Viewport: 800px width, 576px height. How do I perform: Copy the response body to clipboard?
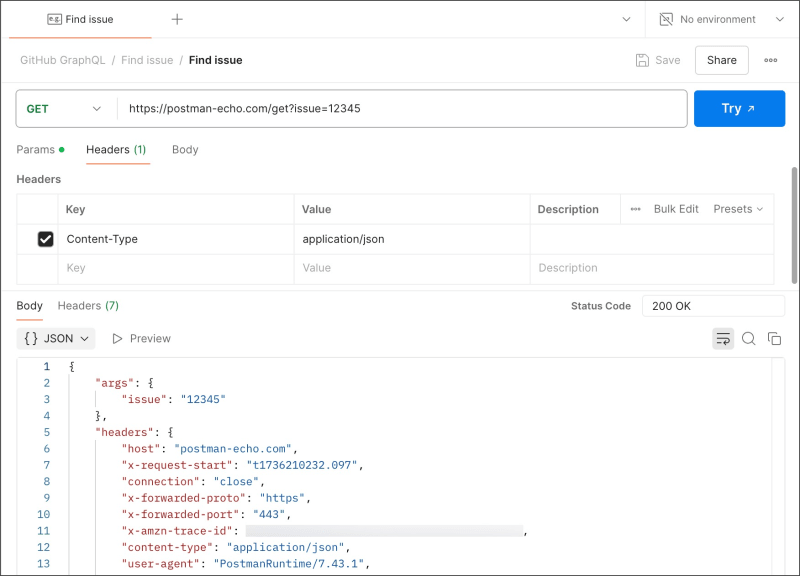pyautogui.click(x=774, y=339)
